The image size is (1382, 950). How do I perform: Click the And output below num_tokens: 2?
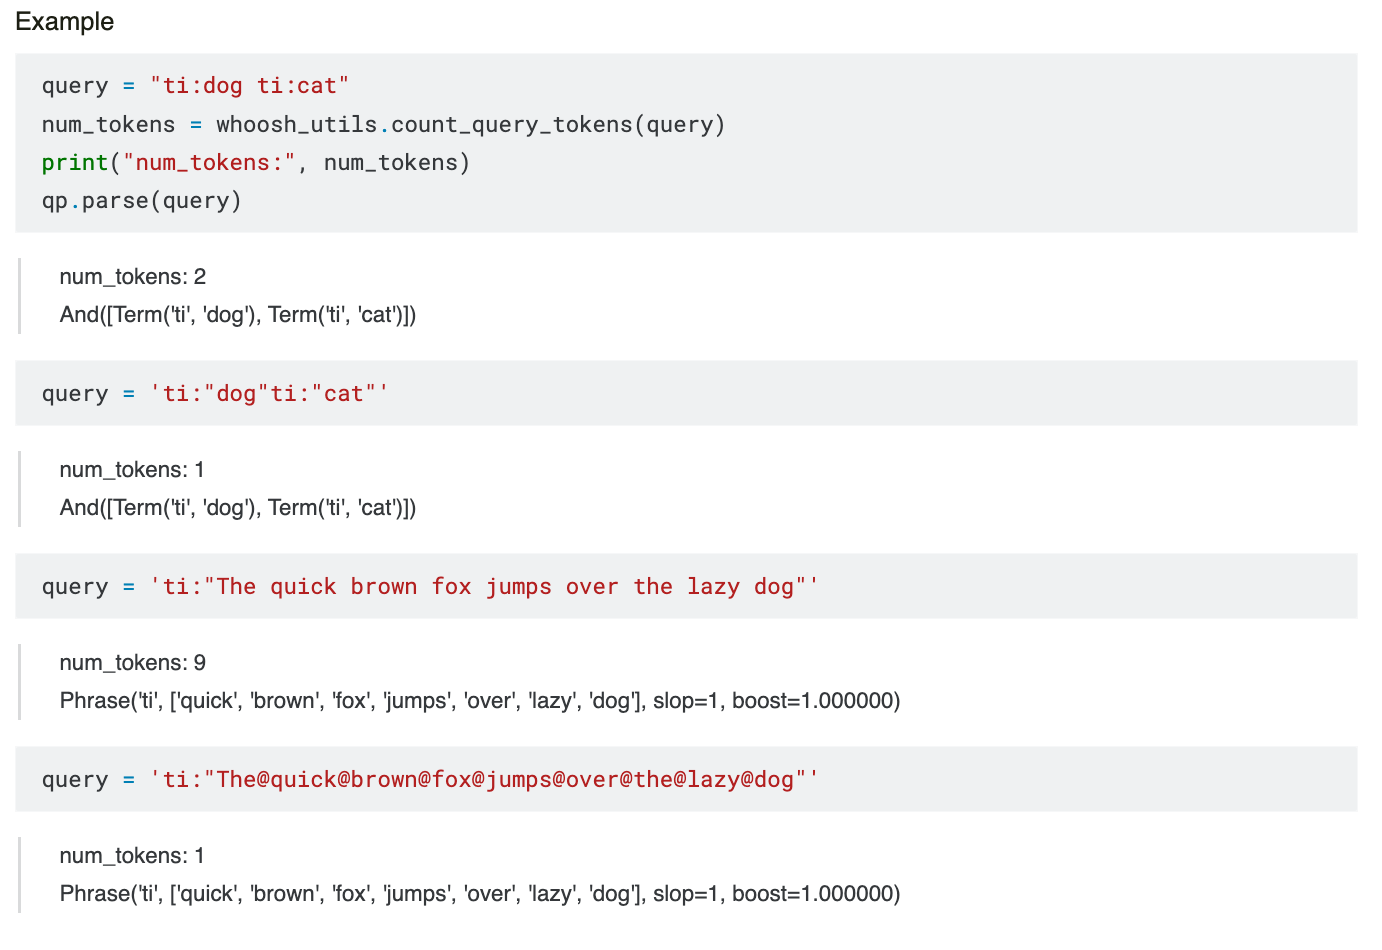pos(237,315)
